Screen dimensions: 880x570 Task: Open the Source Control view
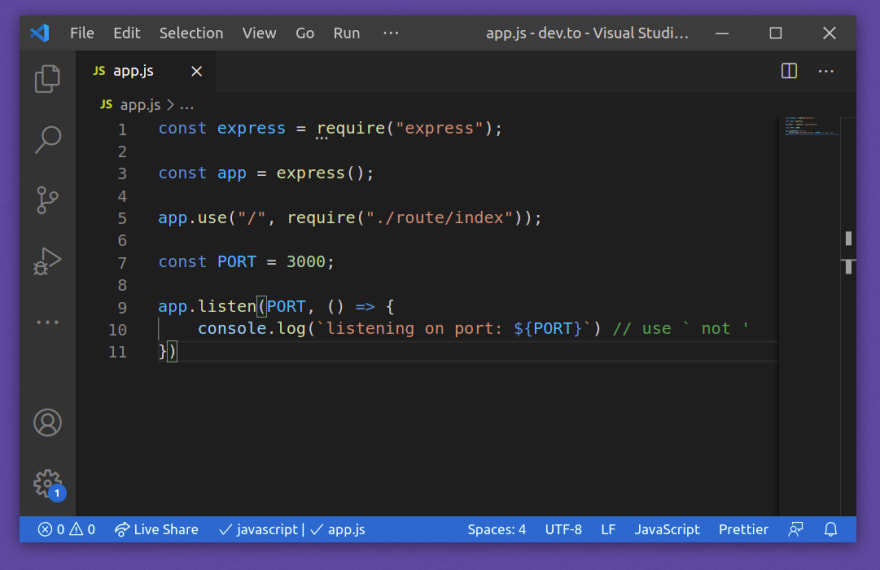(47, 200)
